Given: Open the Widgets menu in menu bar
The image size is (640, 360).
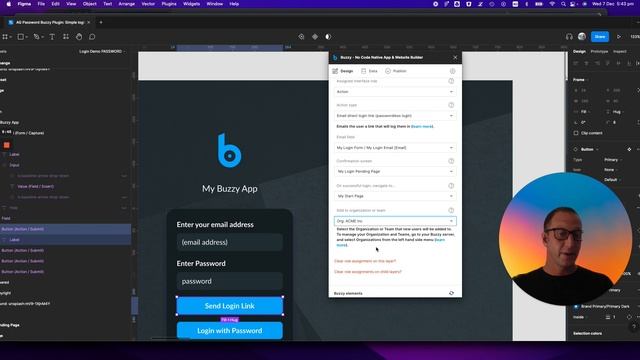Looking at the screenshot, I should click(x=191, y=4).
